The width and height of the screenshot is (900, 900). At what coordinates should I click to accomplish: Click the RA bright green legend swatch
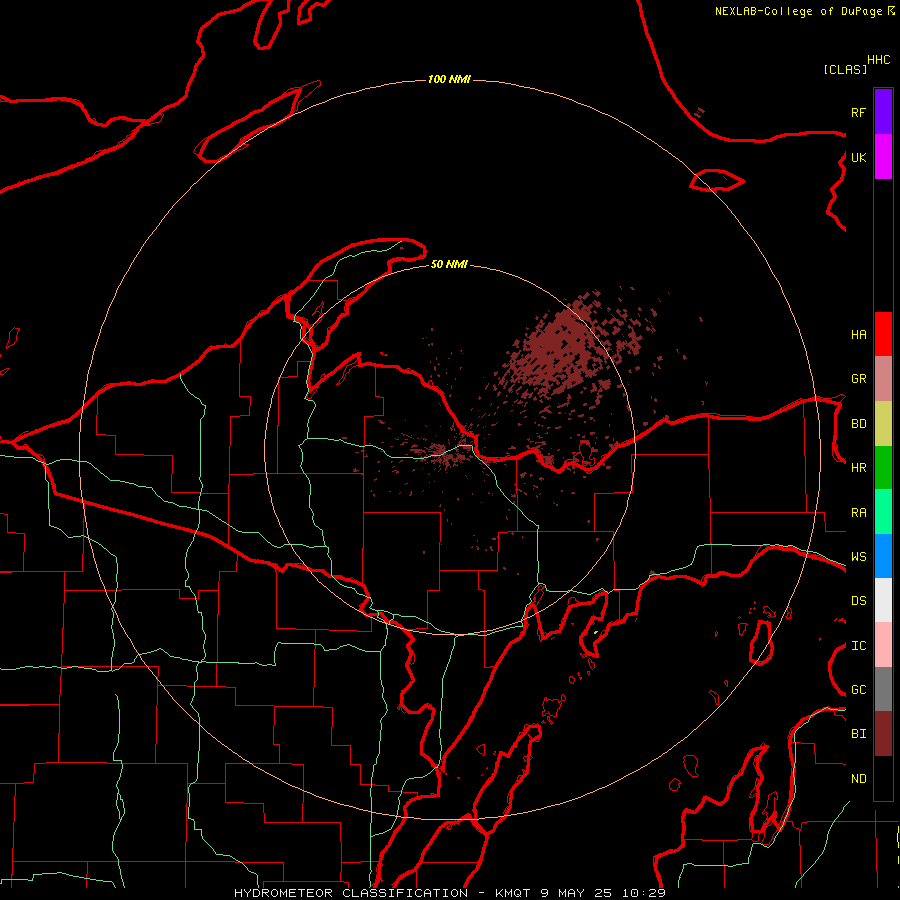tap(883, 512)
